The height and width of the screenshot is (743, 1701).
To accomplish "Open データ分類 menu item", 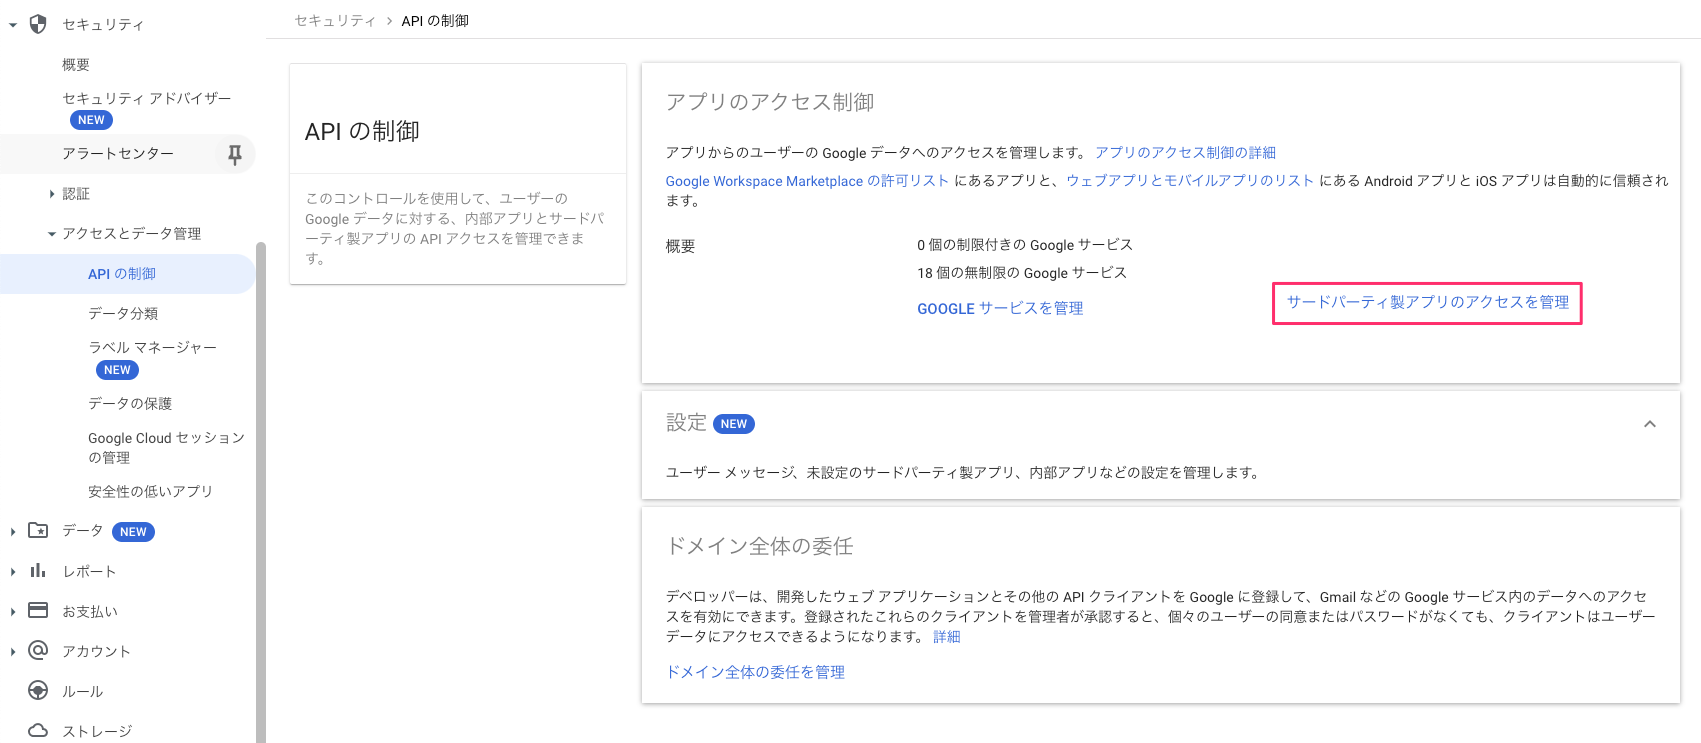I will tap(123, 313).
